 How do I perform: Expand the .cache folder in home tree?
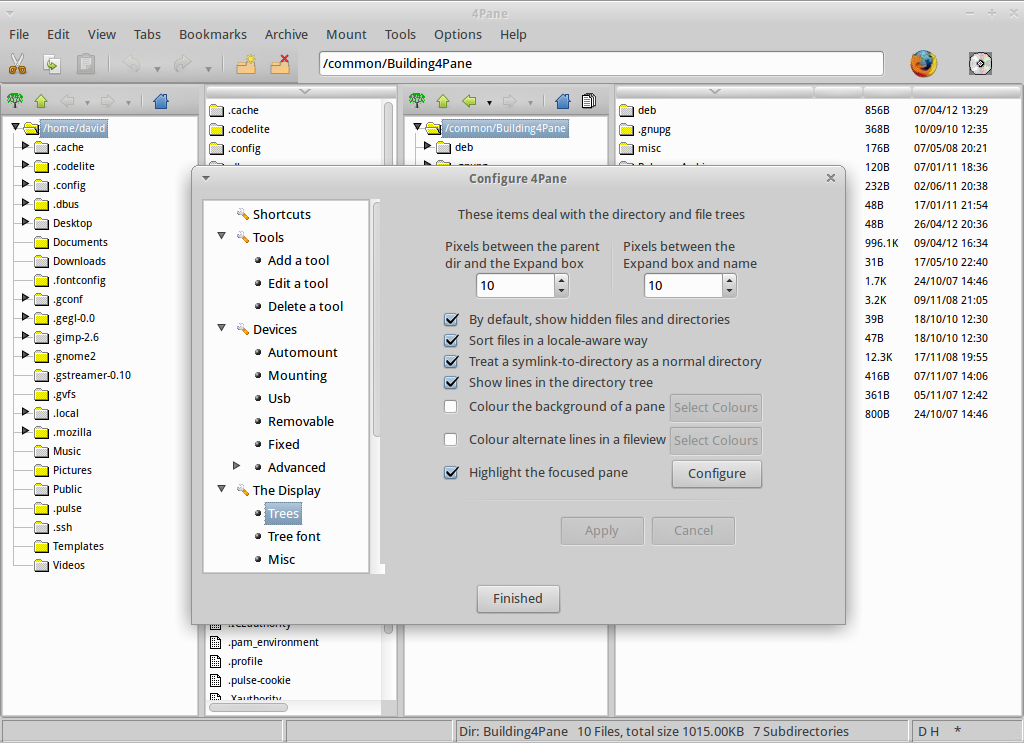25,146
